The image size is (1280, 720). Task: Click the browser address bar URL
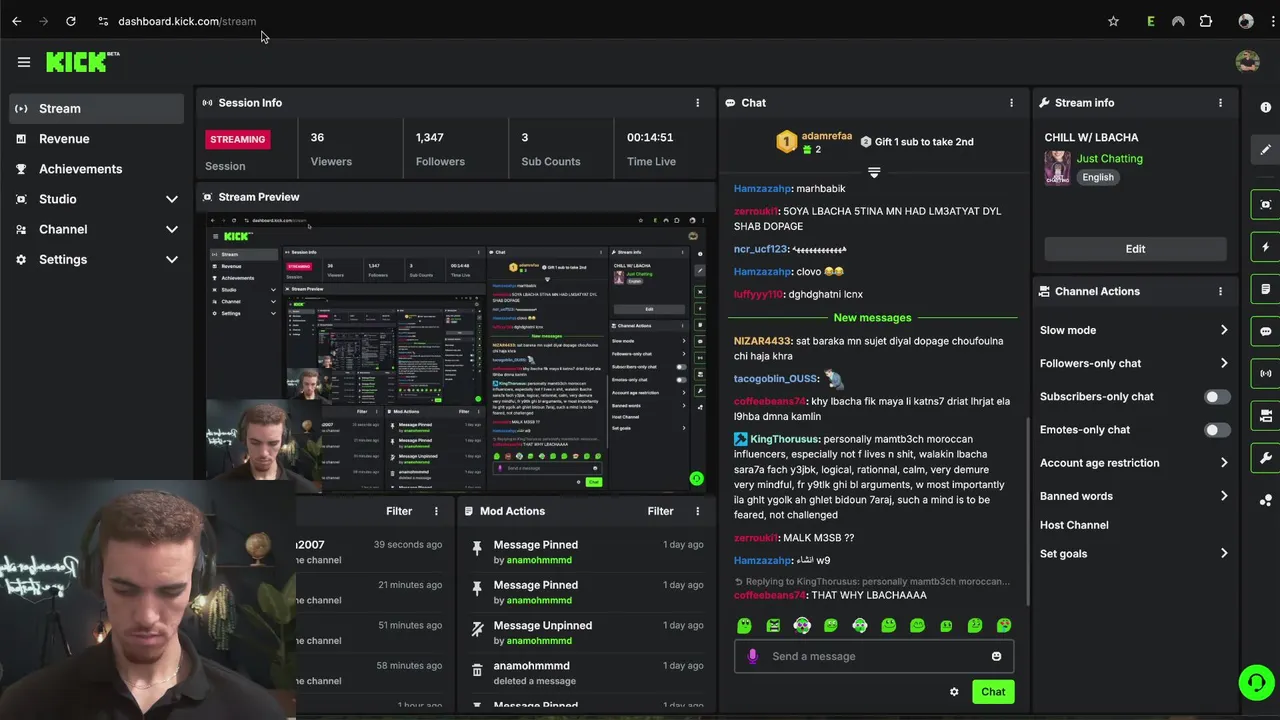click(187, 21)
